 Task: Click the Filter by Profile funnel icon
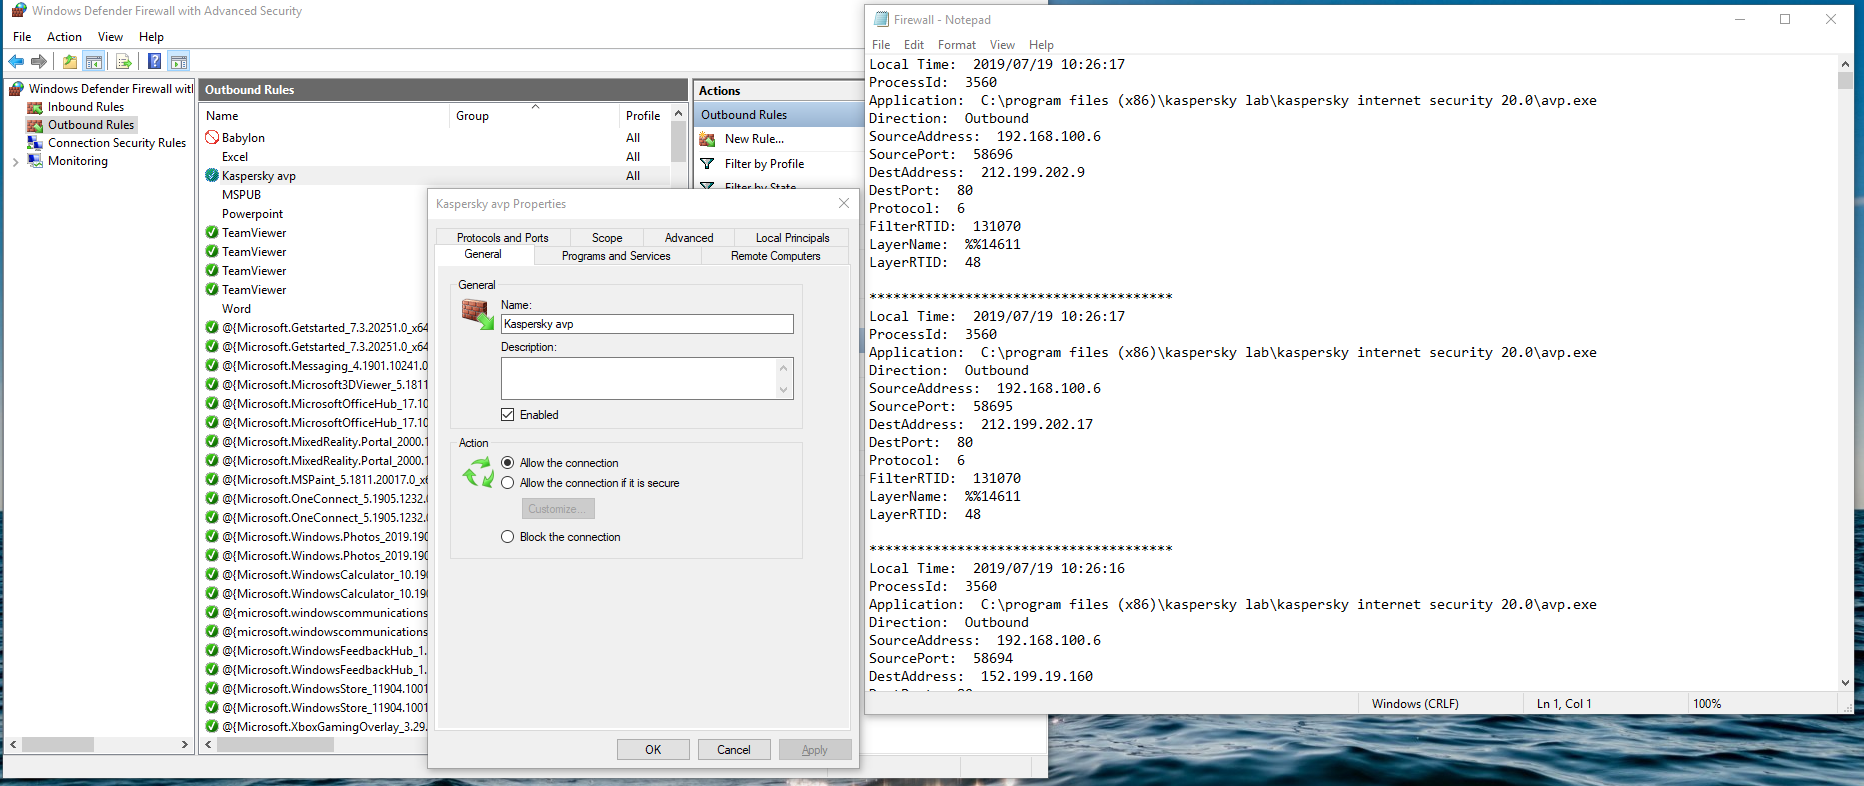pyautogui.click(x=708, y=164)
